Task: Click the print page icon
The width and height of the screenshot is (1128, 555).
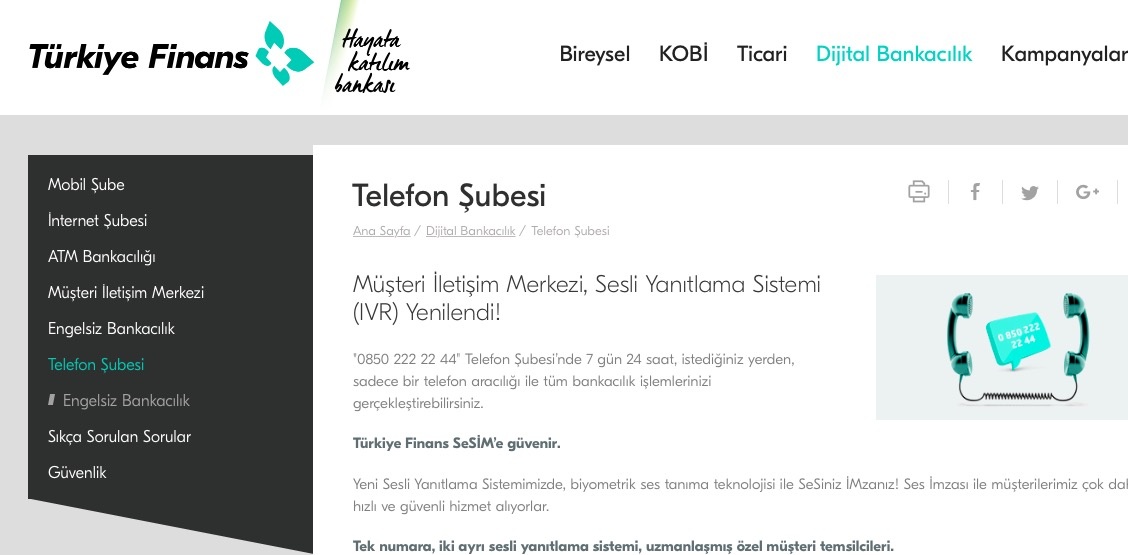Action: (x=919, y=191)
